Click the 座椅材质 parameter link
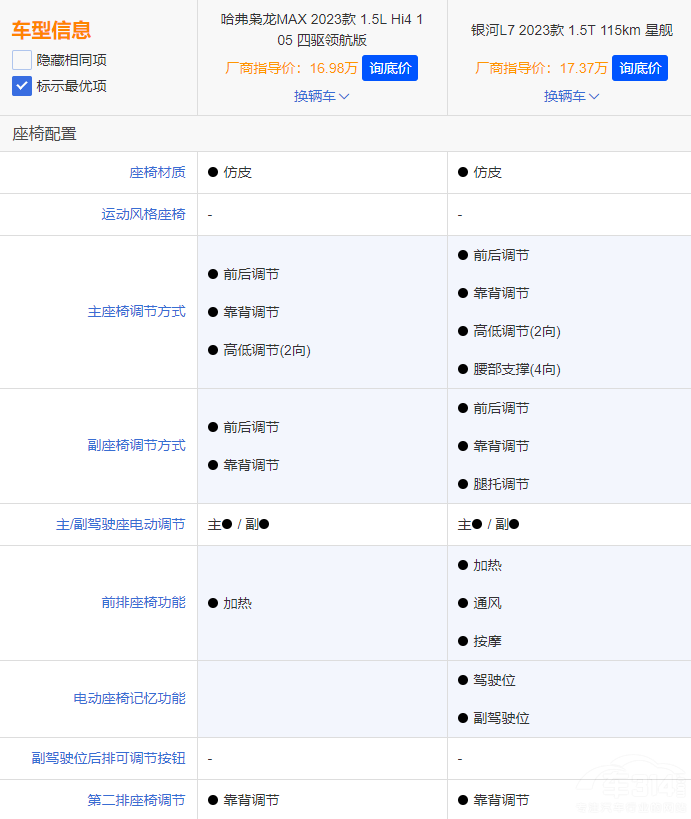The image size is (691, 819). [x=157, y=172]
